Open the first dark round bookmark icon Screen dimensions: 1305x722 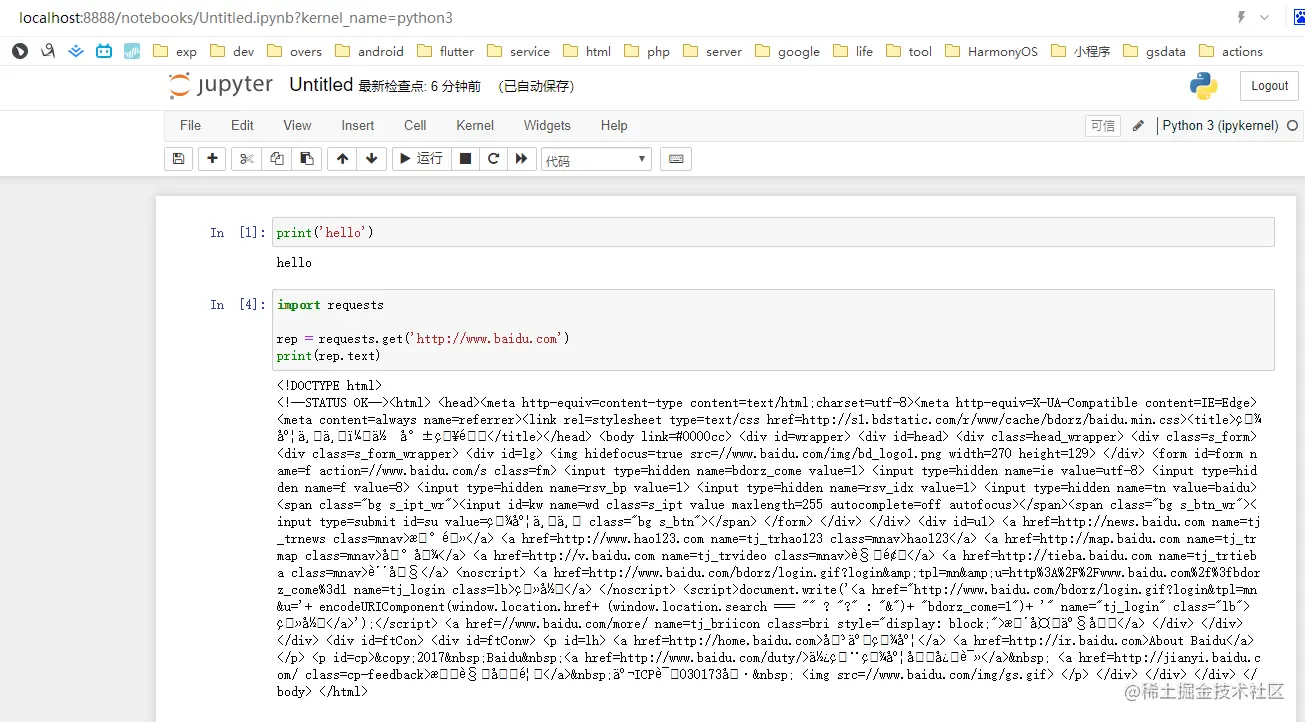click(20, 51)
